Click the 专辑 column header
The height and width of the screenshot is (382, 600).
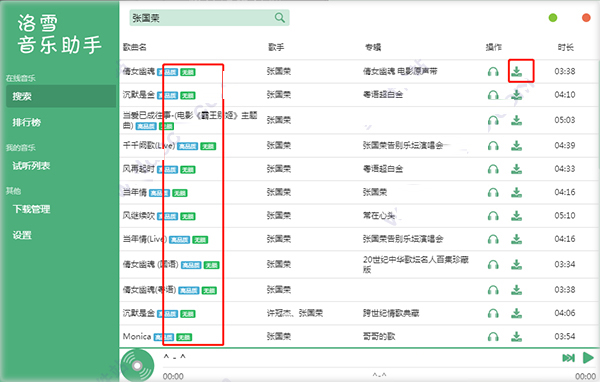[x=373, y=47]
